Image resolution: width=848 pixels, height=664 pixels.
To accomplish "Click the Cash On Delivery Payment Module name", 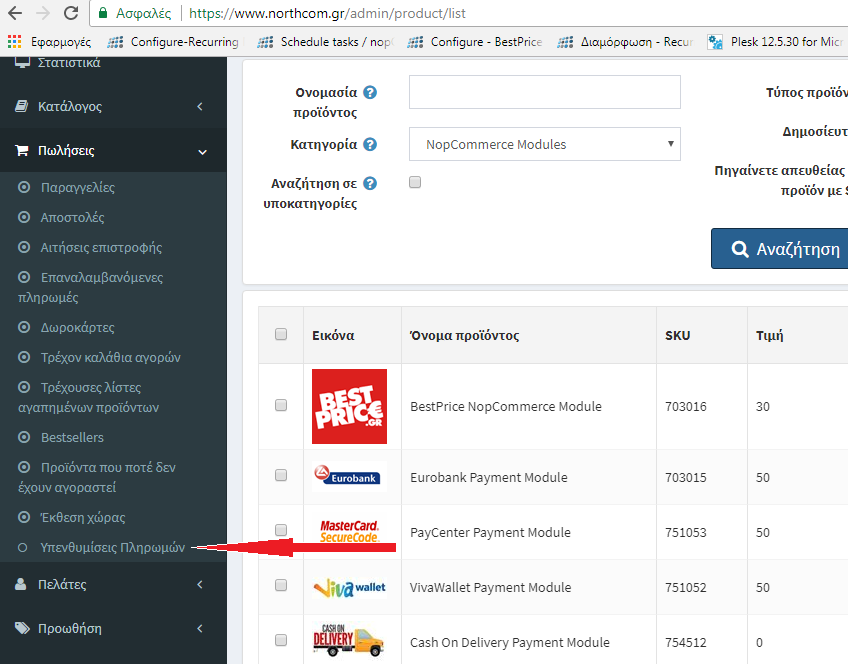I will click(x=509, y=642).
